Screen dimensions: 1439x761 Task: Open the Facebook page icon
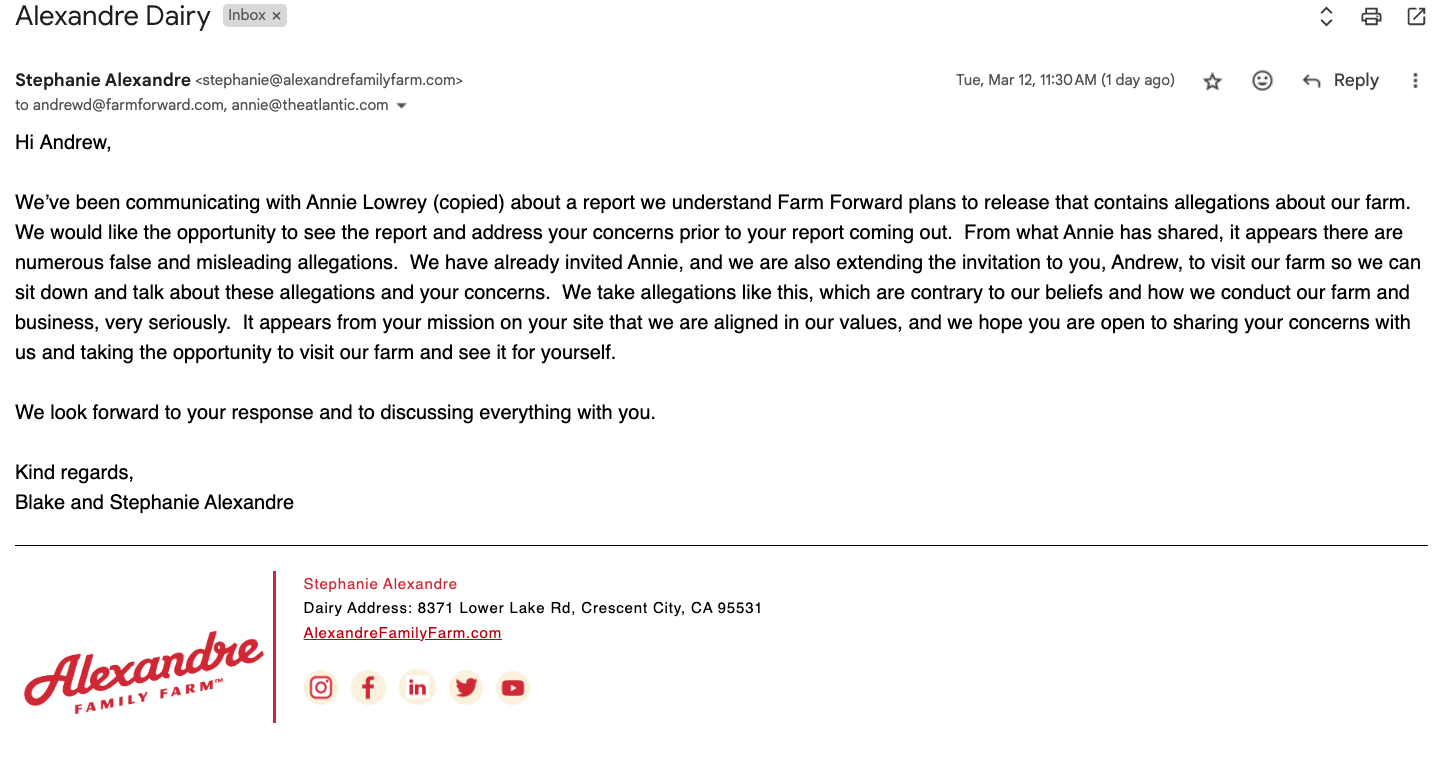(x=368, y=687)
